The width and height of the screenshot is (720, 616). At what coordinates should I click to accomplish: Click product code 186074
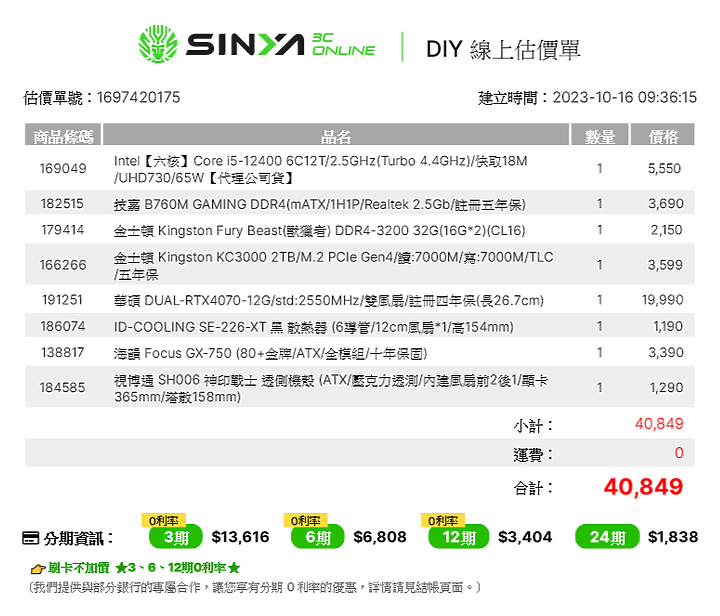click(x=63, y=326)
